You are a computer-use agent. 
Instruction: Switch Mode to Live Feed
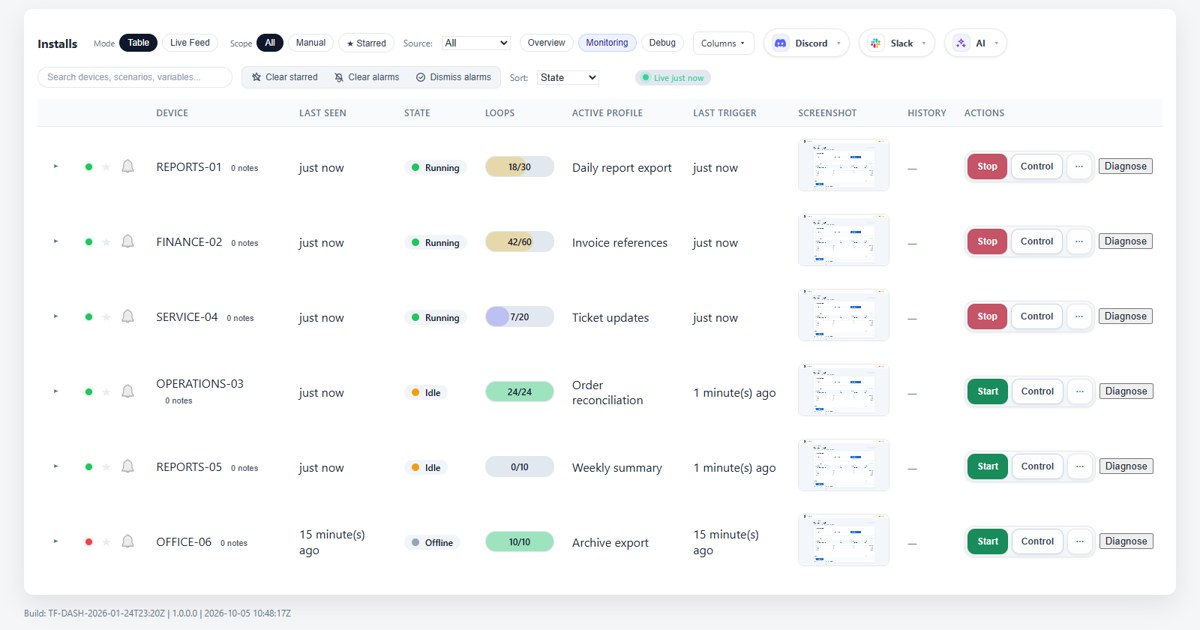tap(190, 43)
